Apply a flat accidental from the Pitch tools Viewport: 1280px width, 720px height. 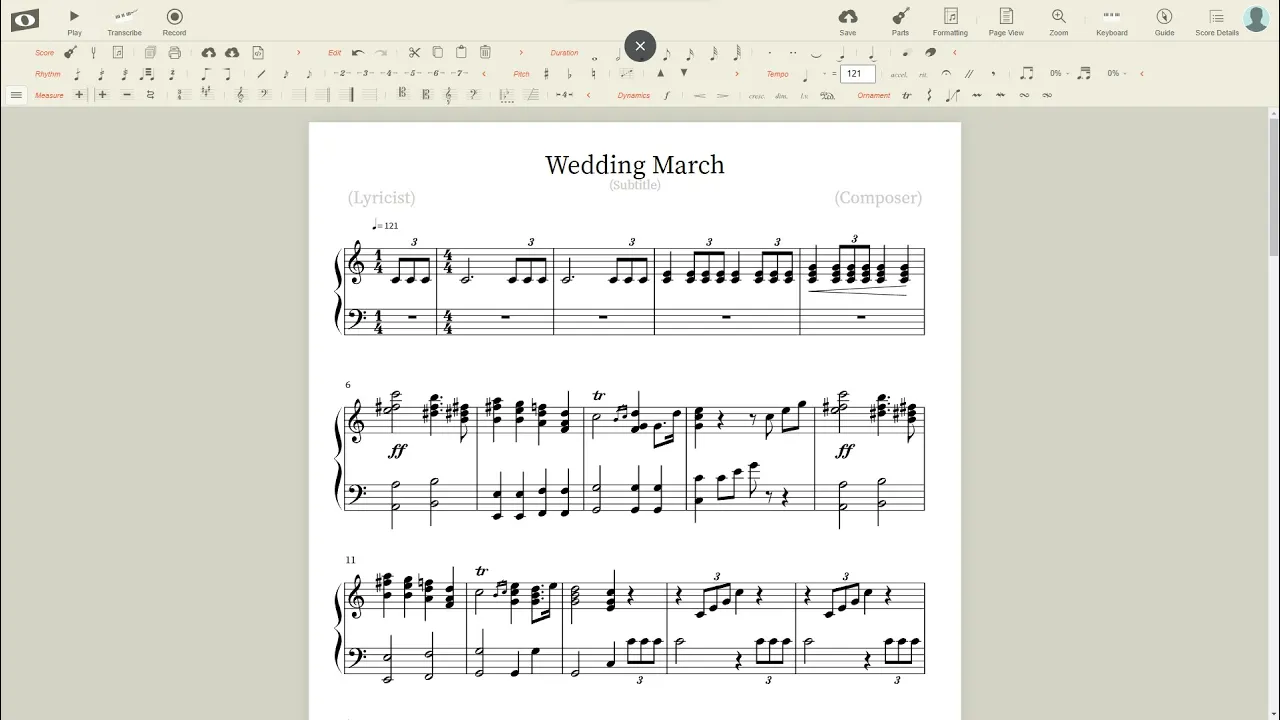[x=570, y=74]
